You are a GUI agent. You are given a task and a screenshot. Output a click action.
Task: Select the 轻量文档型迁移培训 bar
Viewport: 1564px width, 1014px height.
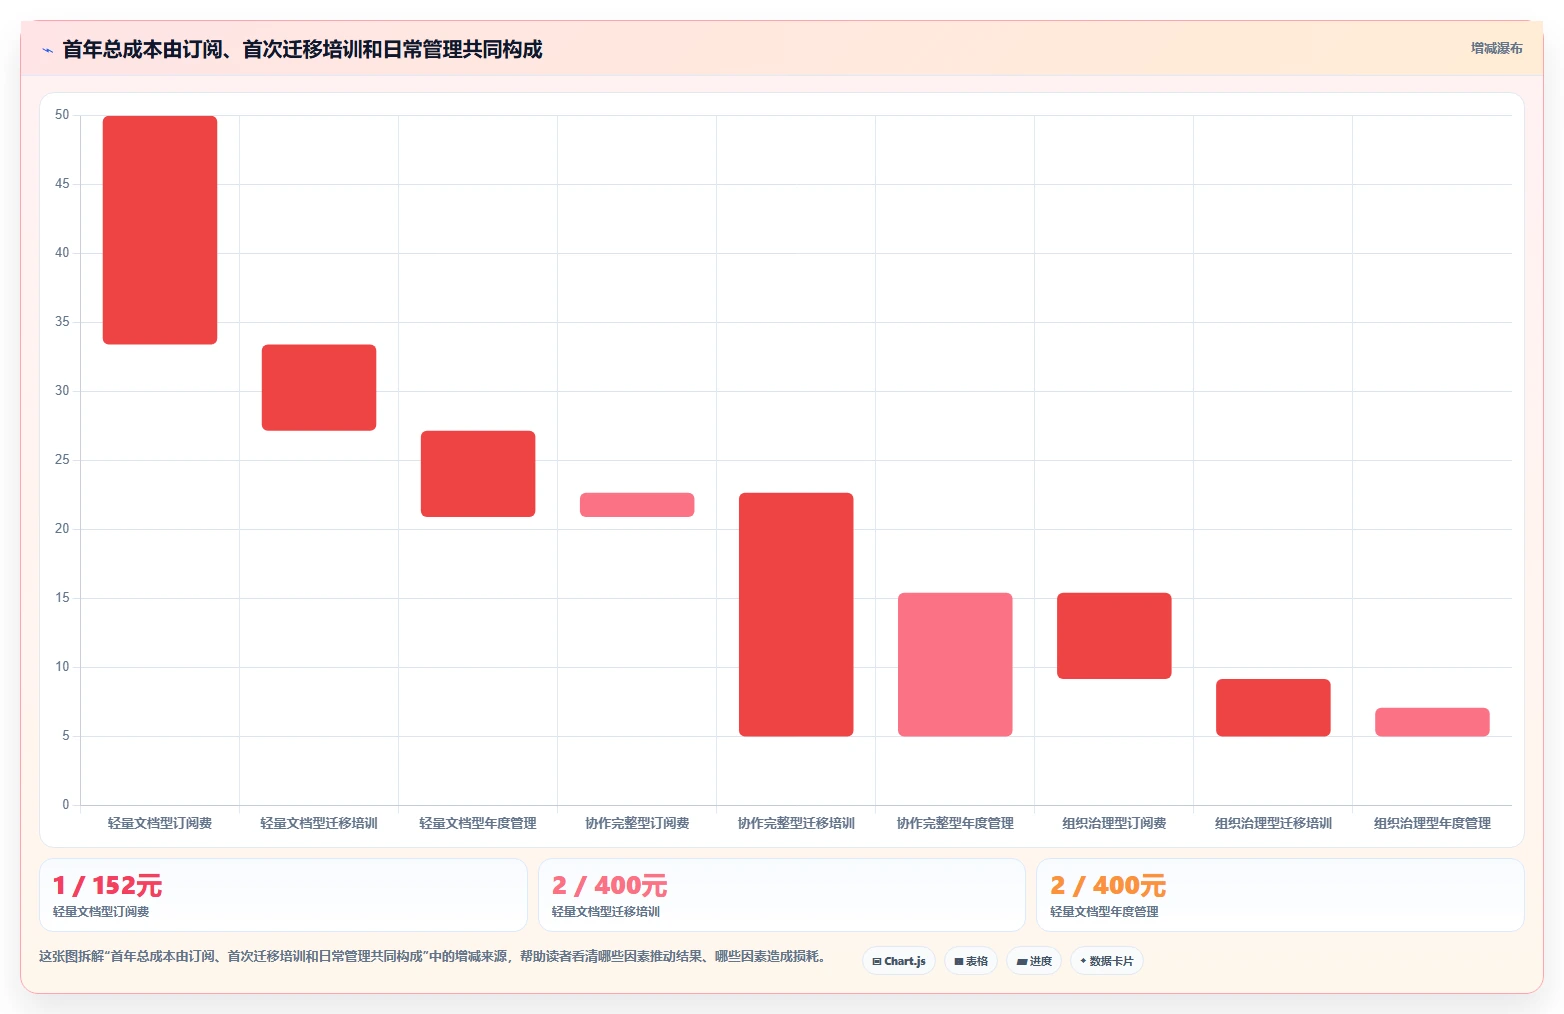pos(319,387)
